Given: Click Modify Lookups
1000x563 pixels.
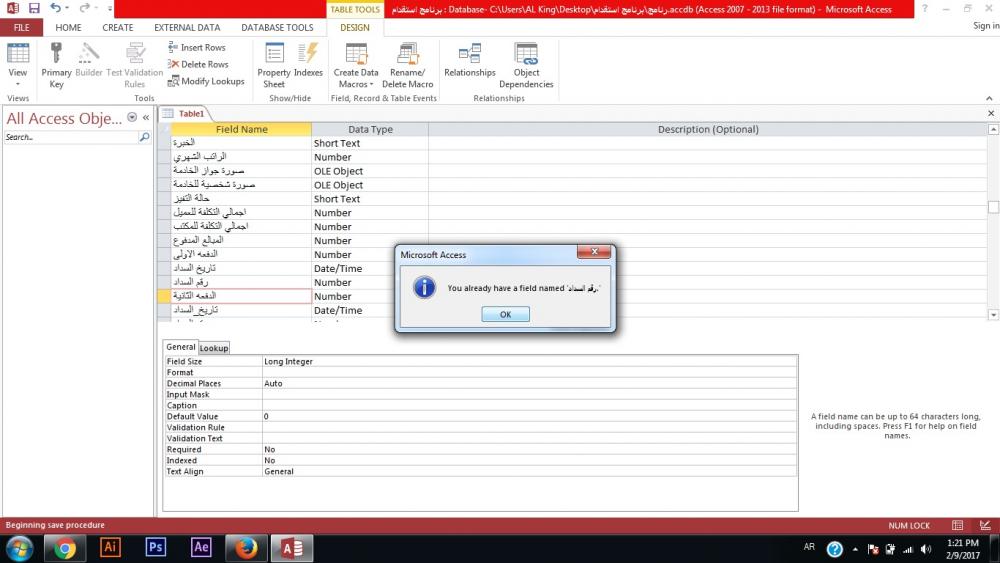Looking at the screenshot, I should [x=206, y=81].
